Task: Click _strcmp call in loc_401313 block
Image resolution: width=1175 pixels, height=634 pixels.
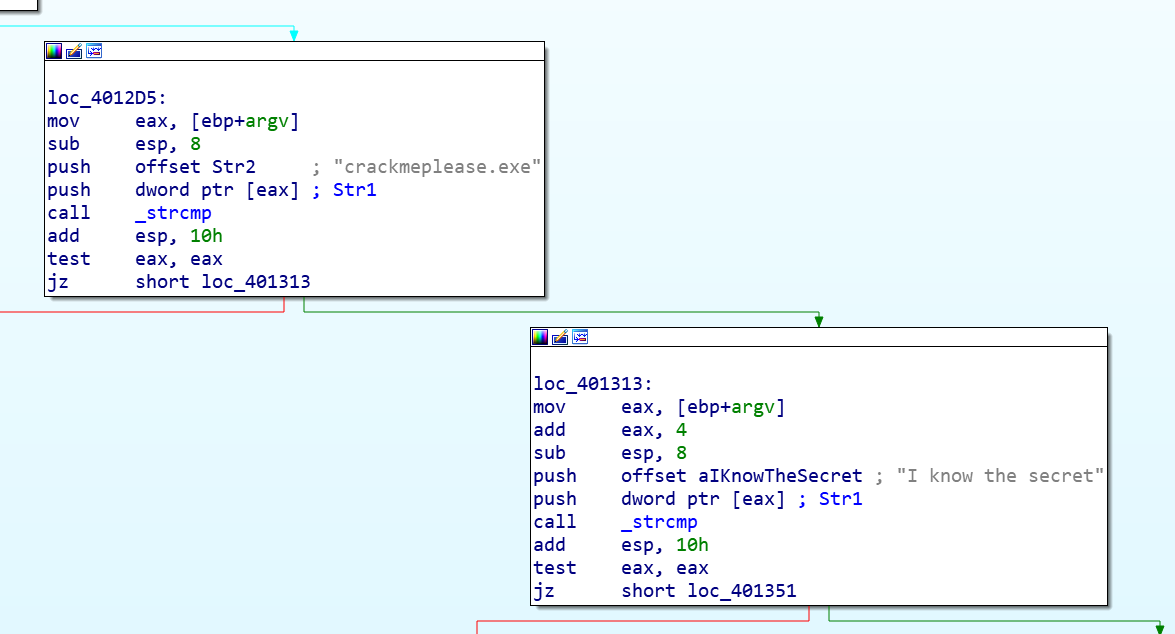Action: tap(659, 522)
